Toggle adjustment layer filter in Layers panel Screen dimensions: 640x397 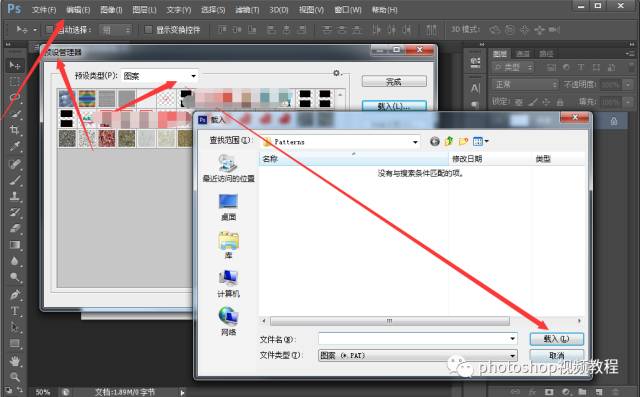point(566,68)
